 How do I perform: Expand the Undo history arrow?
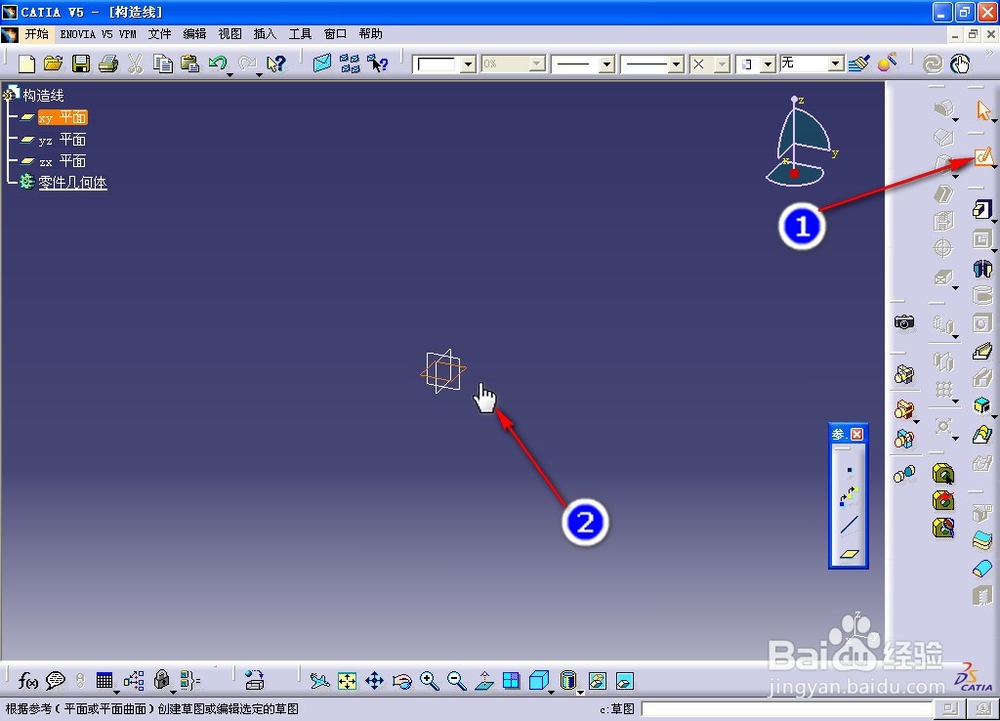tap(230, 75)
